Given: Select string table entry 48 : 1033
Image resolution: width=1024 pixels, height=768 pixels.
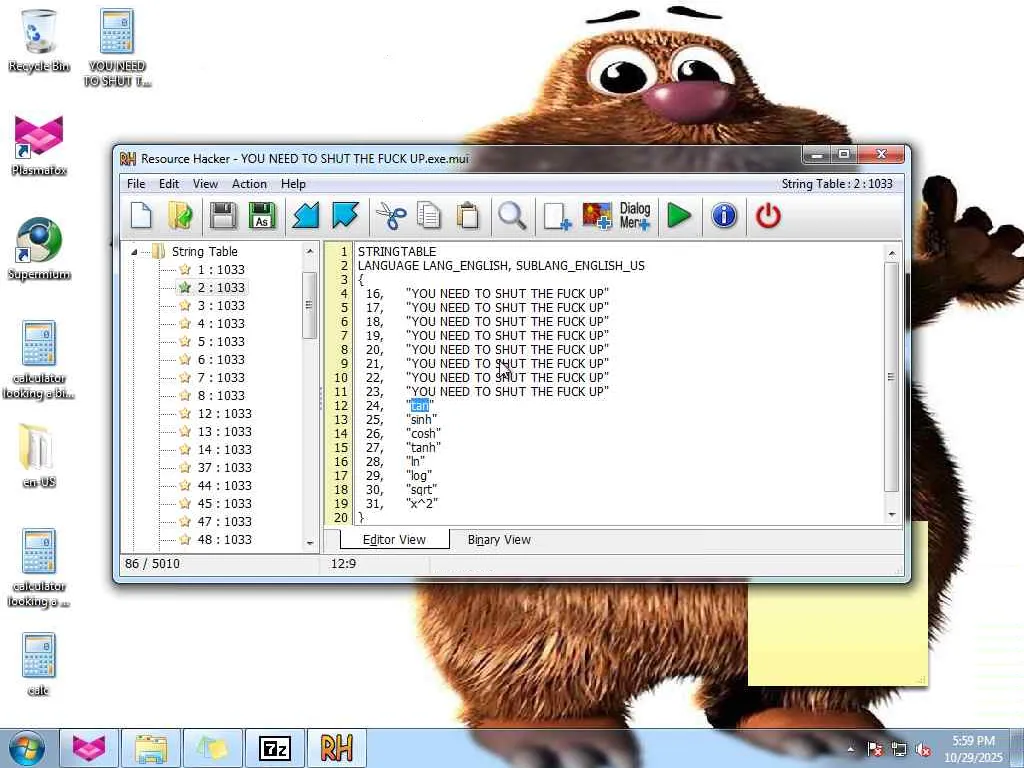Looking at the screenshot, I should tap(224, 539).
